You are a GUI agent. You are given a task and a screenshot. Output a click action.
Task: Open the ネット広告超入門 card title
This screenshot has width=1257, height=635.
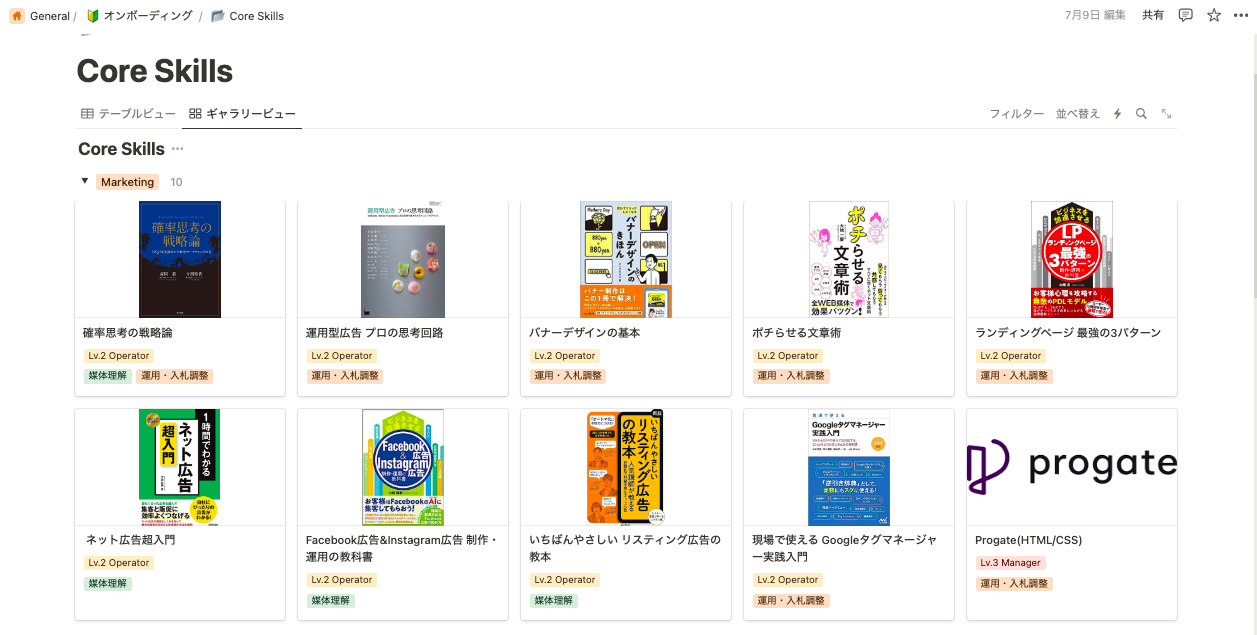point(130,540)
